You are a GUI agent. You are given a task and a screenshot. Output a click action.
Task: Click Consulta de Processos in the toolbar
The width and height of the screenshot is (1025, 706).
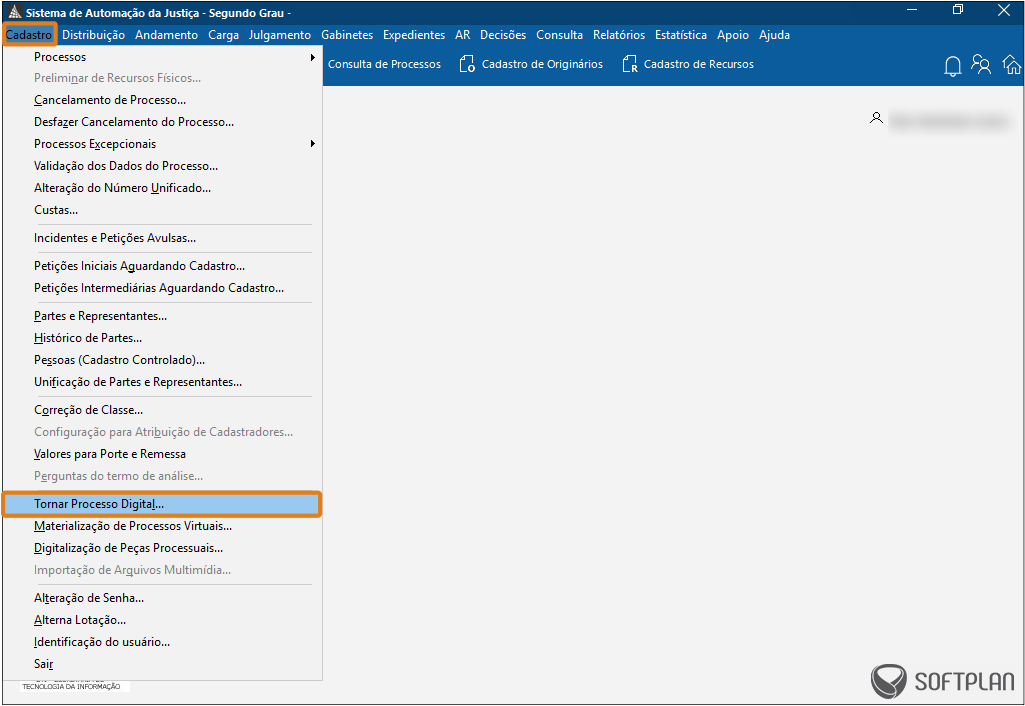tap(384, 64)
